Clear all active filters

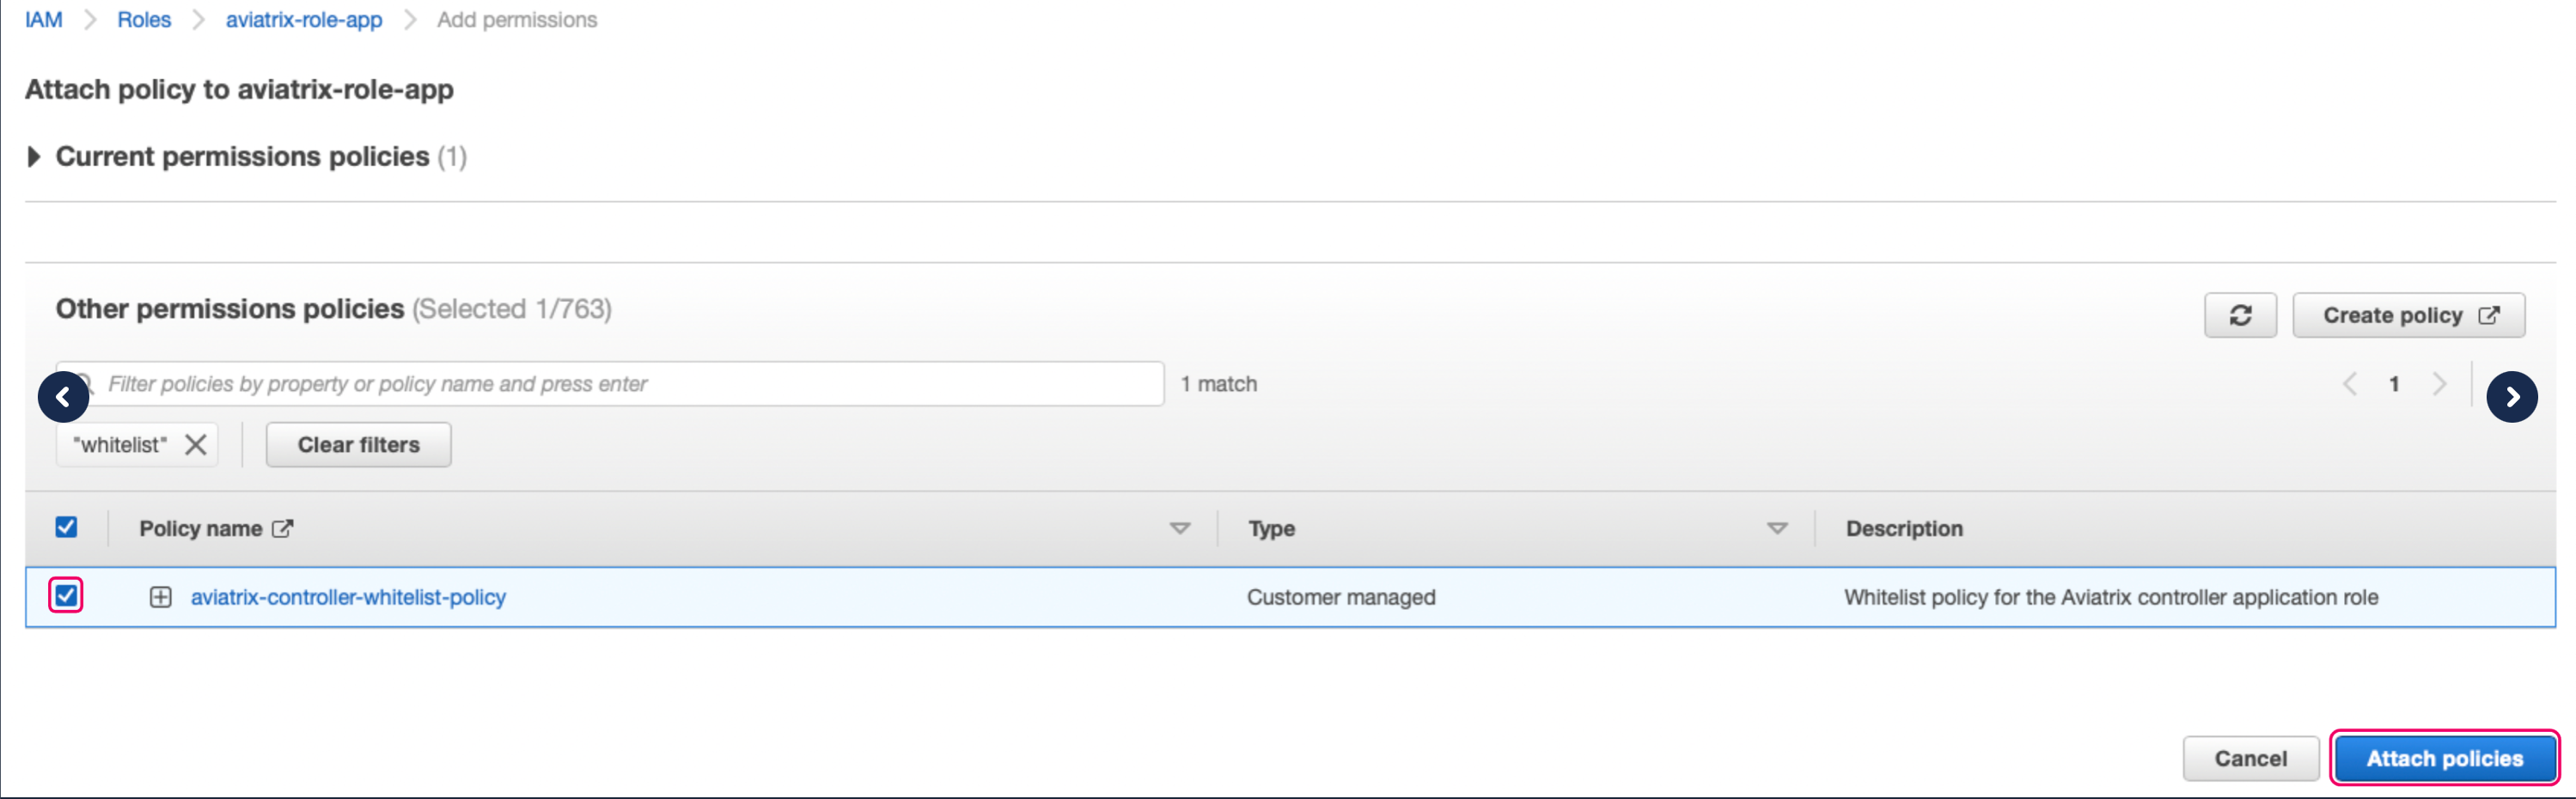pyautogui.click(x=357, y=444)
